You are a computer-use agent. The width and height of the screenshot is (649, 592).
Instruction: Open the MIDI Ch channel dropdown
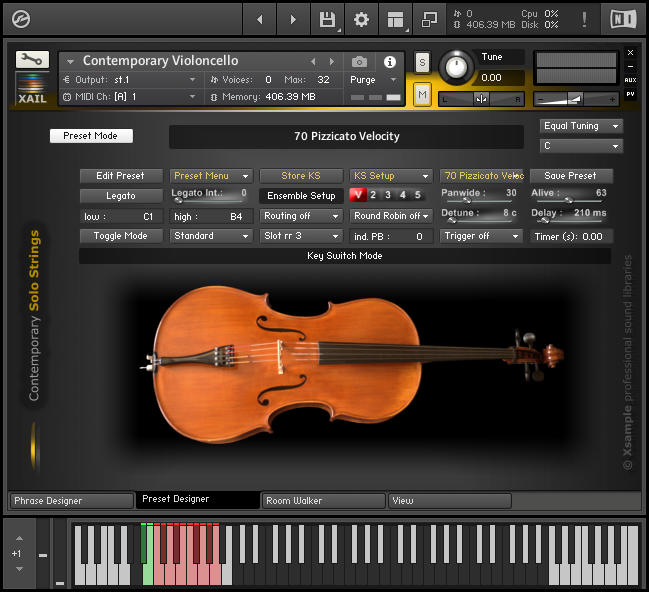[x=131, y=97]
